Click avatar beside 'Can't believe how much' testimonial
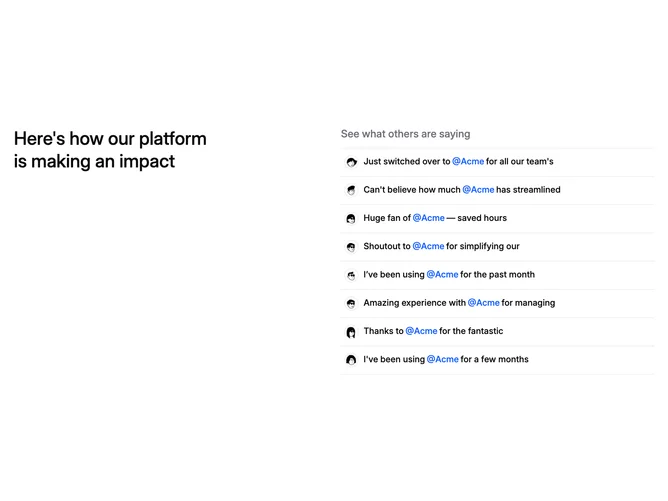Viewport: 668px width, 501px height. [x=351, y=190]
